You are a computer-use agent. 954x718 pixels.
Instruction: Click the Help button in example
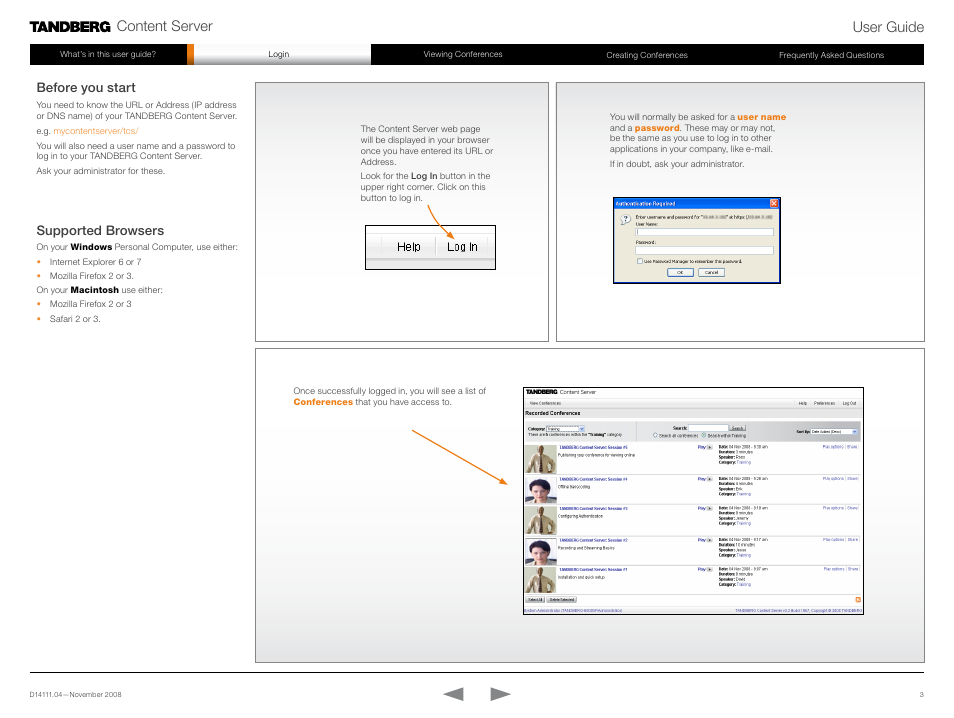(x=409, y=246)
